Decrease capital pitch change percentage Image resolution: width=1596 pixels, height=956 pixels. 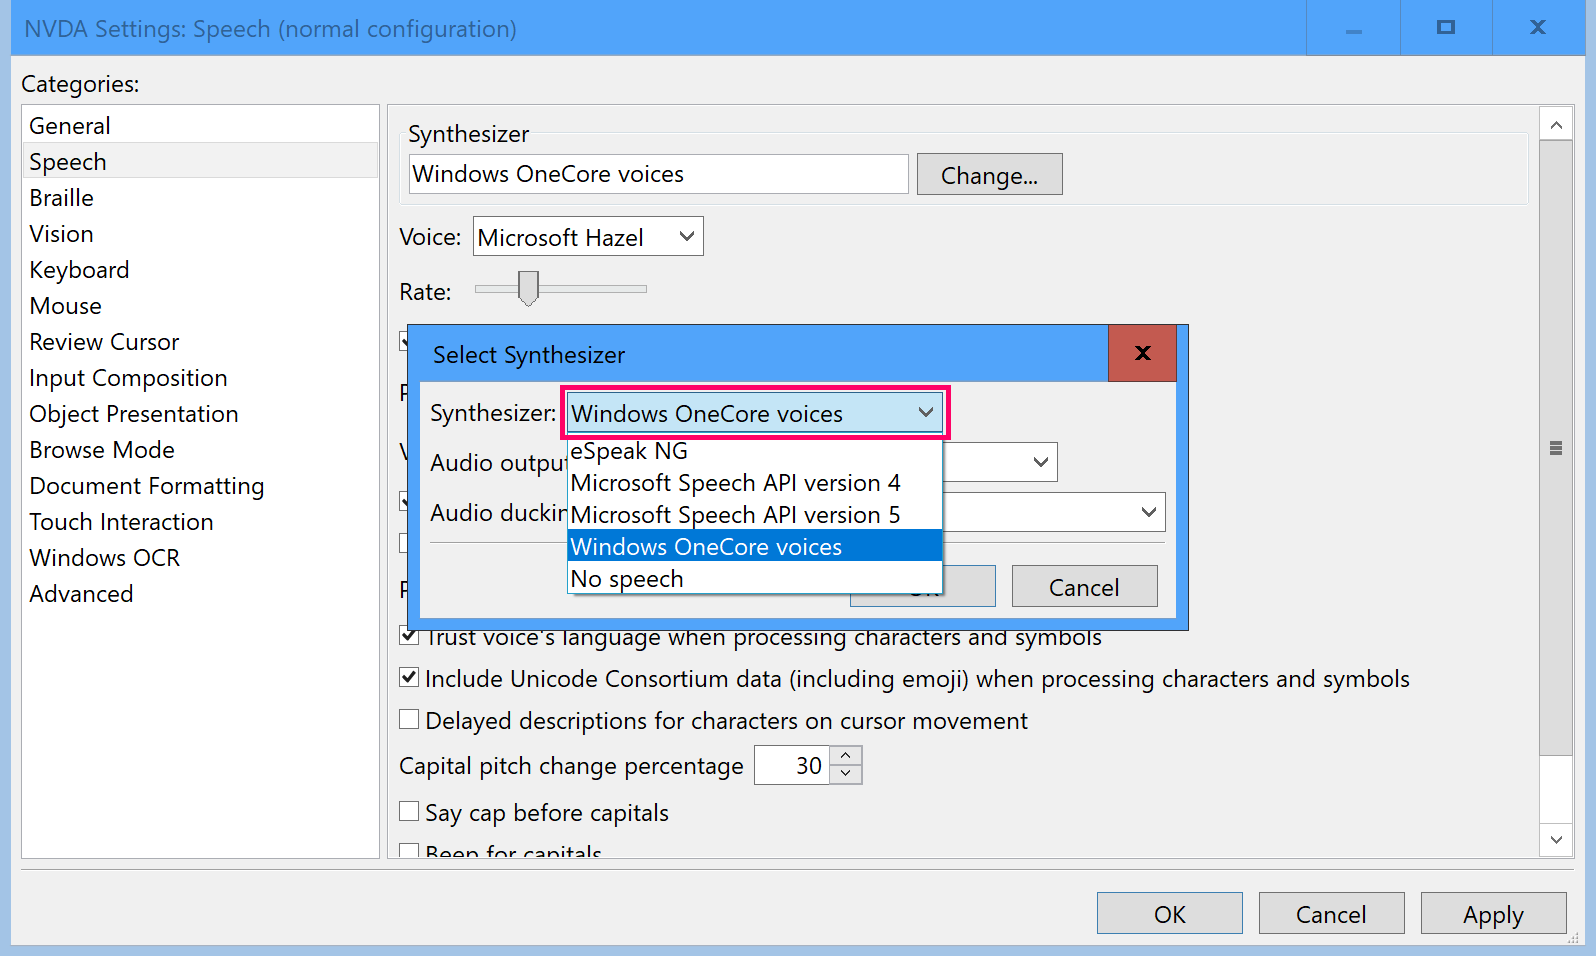click(x=846, y=774)
